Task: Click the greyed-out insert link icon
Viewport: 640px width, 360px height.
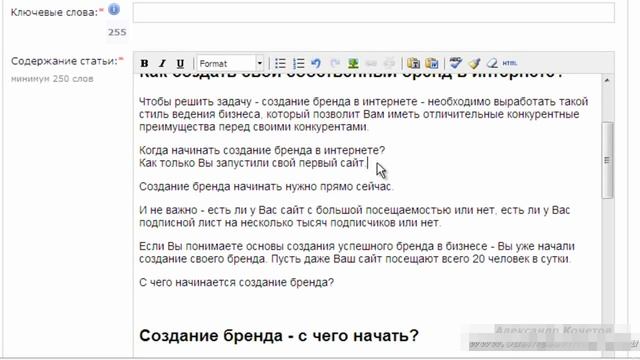Action: click(x=371, y=63)
